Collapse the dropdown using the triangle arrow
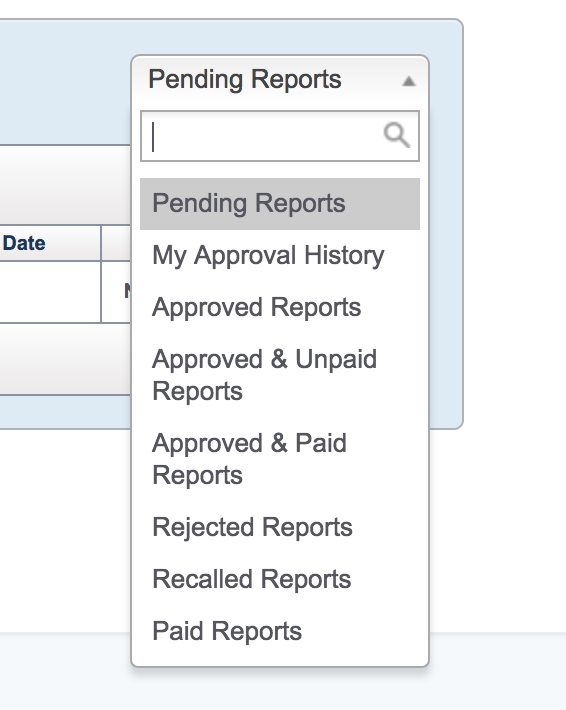The height and width of the screenshot is (710, 566). (x=408, y=81)
